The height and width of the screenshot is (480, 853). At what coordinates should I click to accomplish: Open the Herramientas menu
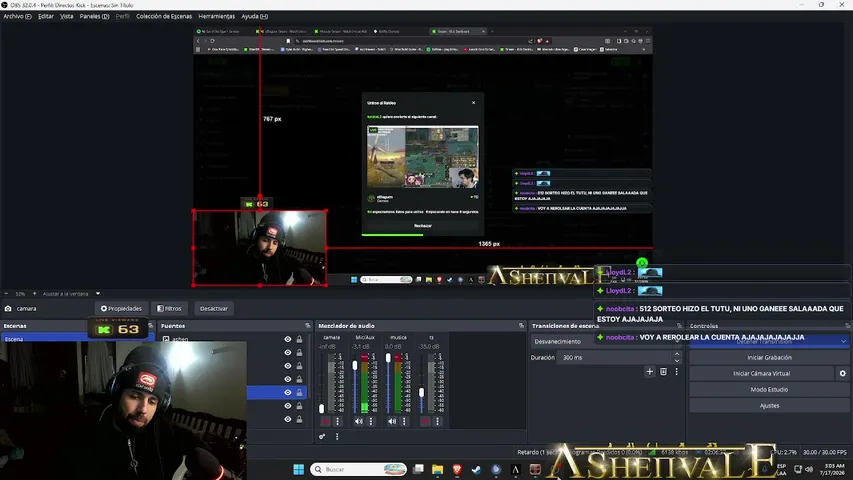(x=217, y=16)
